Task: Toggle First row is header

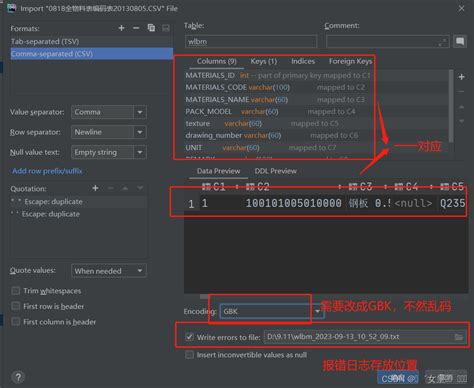Action: click(16, 306)
